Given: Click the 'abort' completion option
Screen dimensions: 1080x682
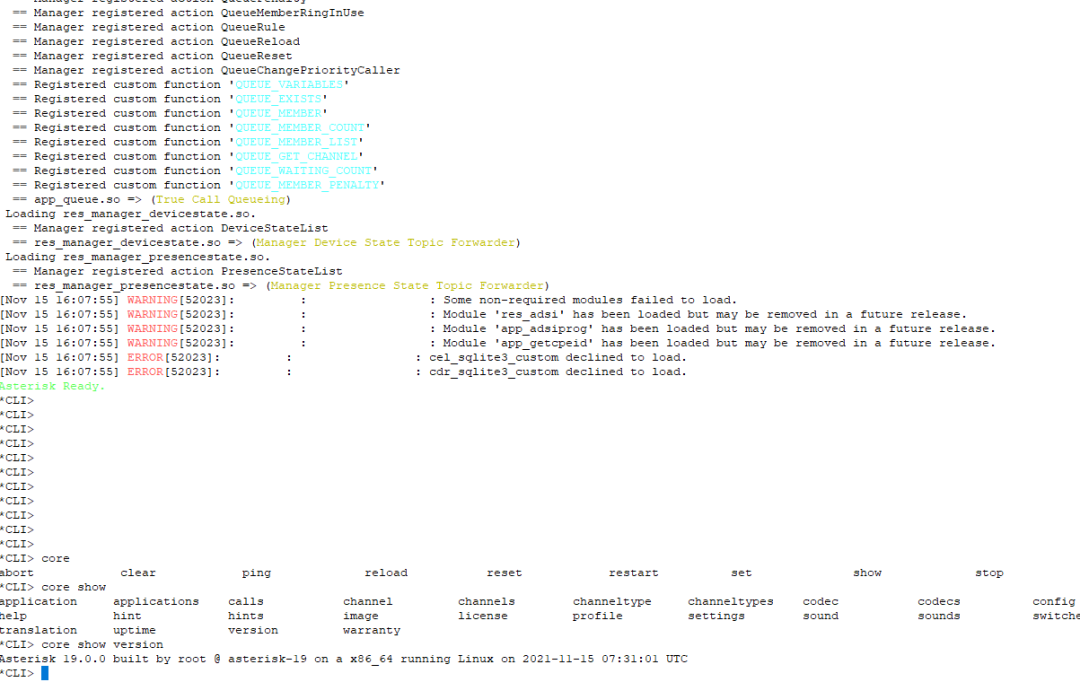Looking at the screenshot, I should (17, 573).
